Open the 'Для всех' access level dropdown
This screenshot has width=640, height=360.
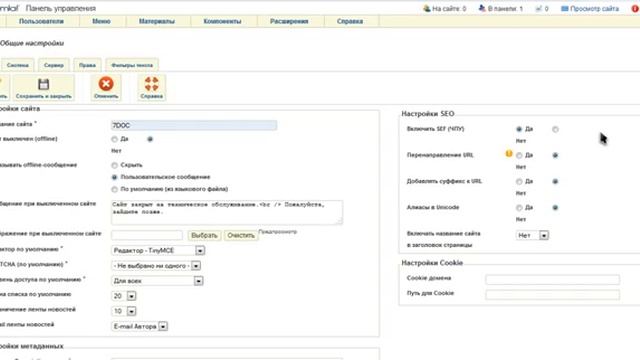click(157, 281)
